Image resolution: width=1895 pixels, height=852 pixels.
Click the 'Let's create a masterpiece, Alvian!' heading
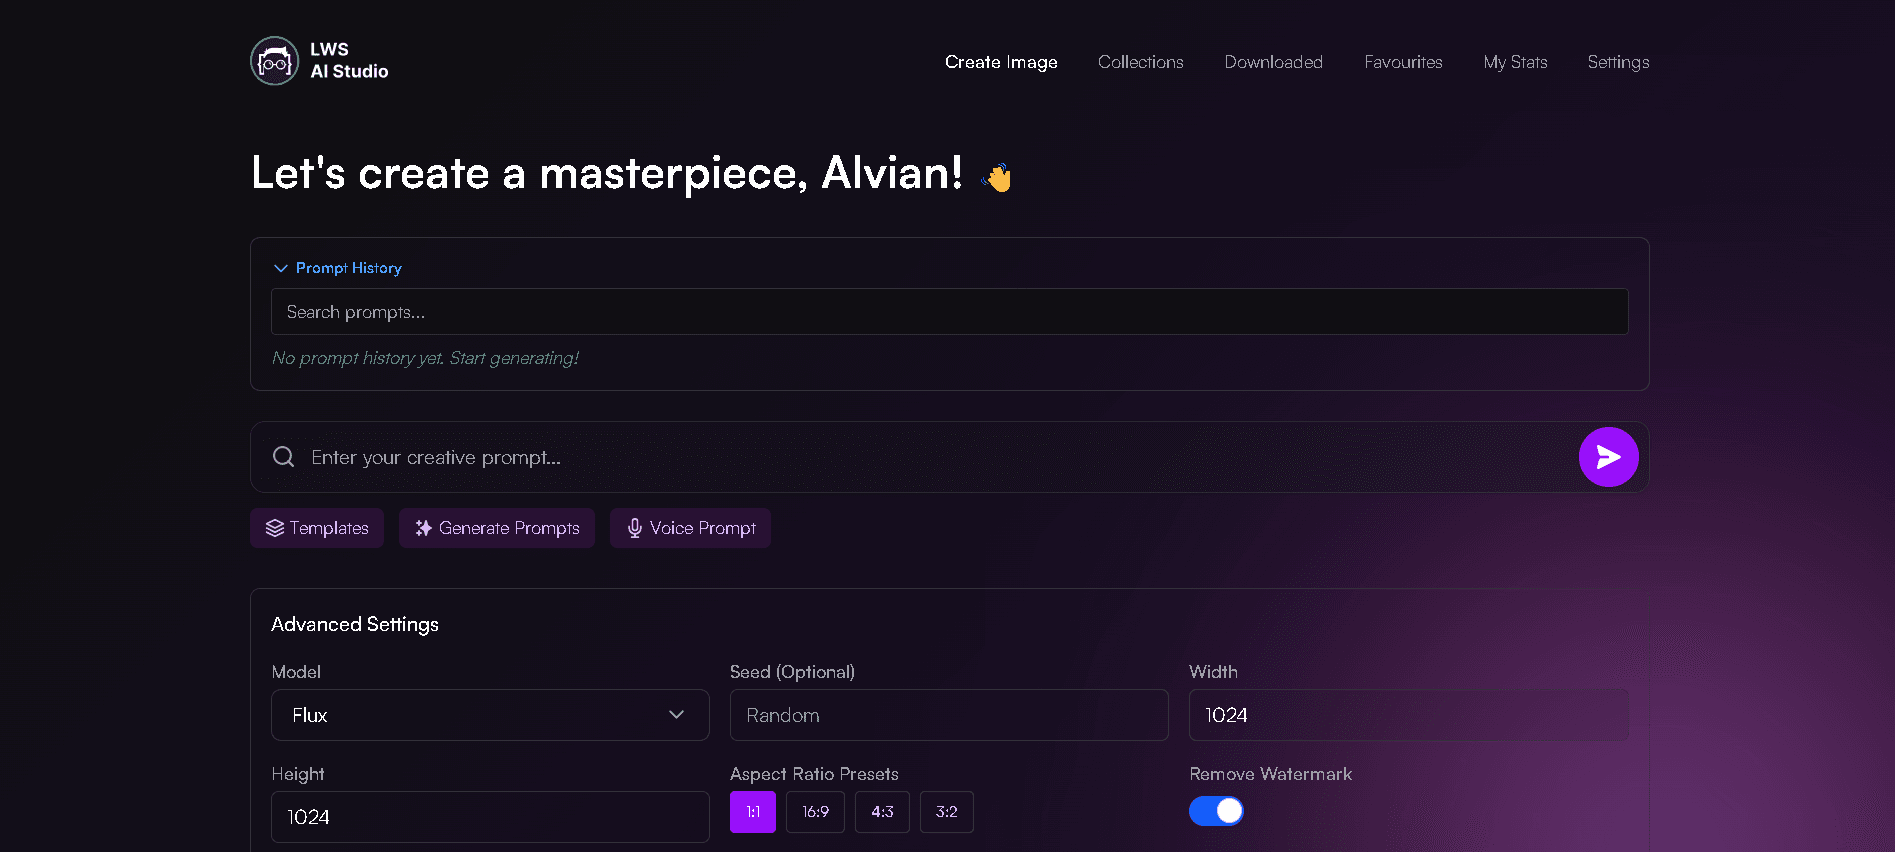pos(607,173)
